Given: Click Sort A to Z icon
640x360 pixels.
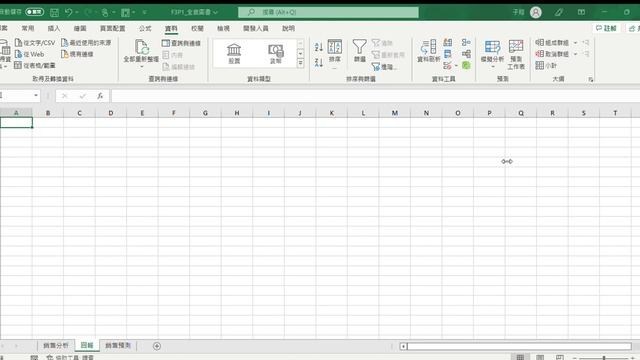Looking at the screenshot, I should 319,47.
